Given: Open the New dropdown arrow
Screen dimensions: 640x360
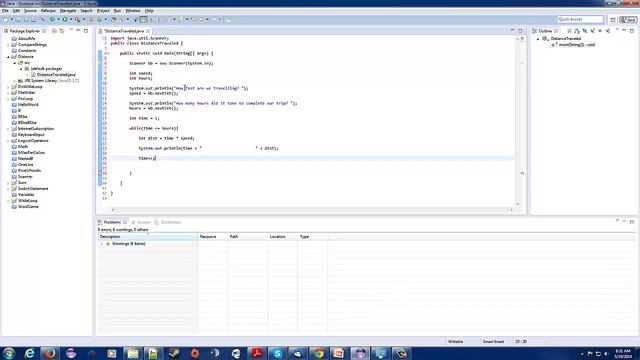Looking at the screenshot, I should click(12, 19).
